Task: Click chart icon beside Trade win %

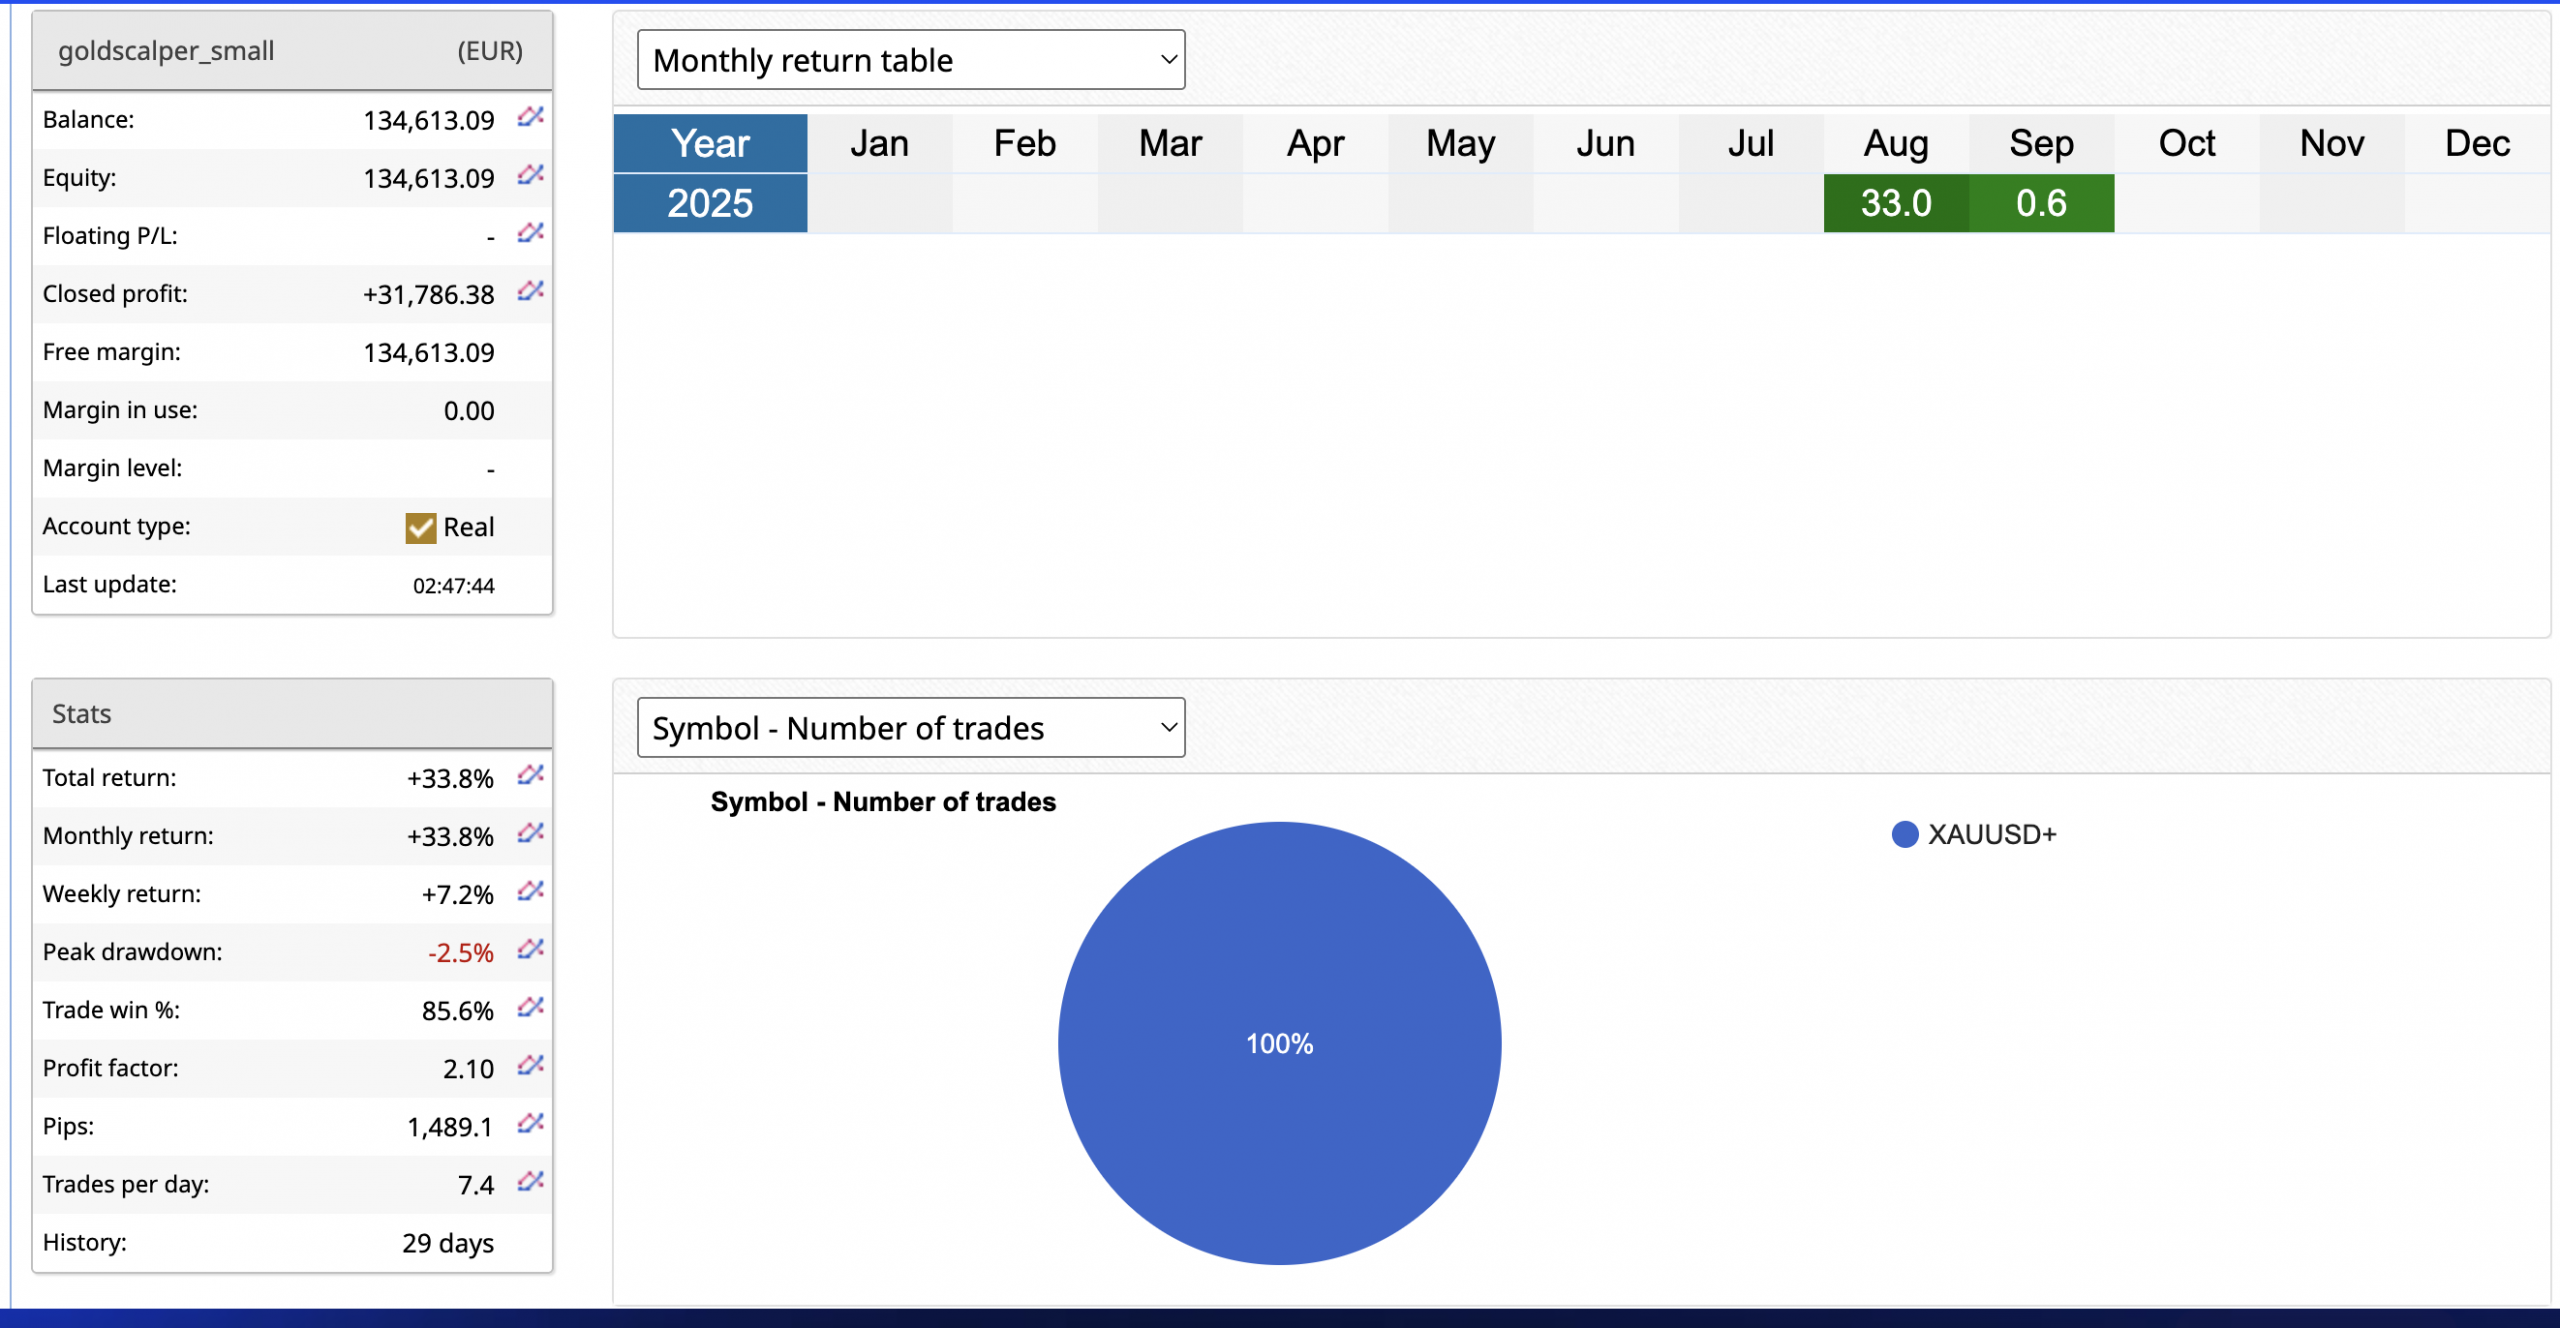Action: (530, 1007)
